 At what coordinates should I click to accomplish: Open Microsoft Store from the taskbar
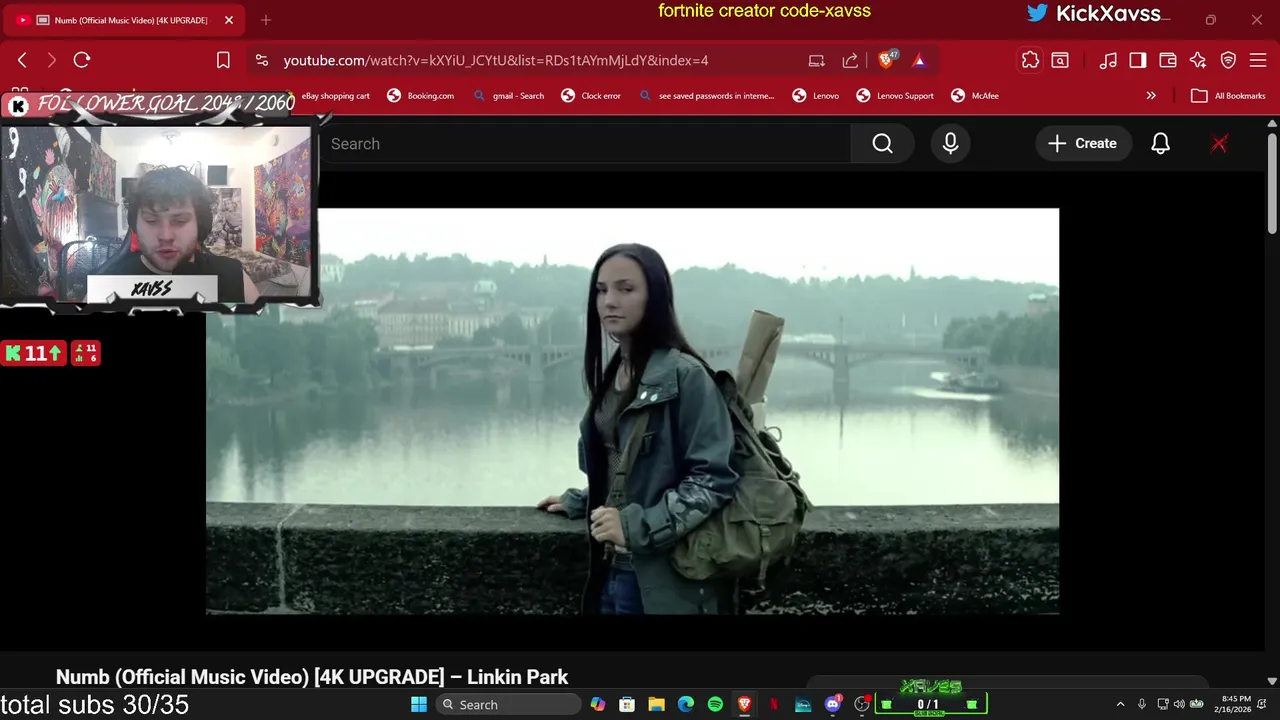click(627, 705)
